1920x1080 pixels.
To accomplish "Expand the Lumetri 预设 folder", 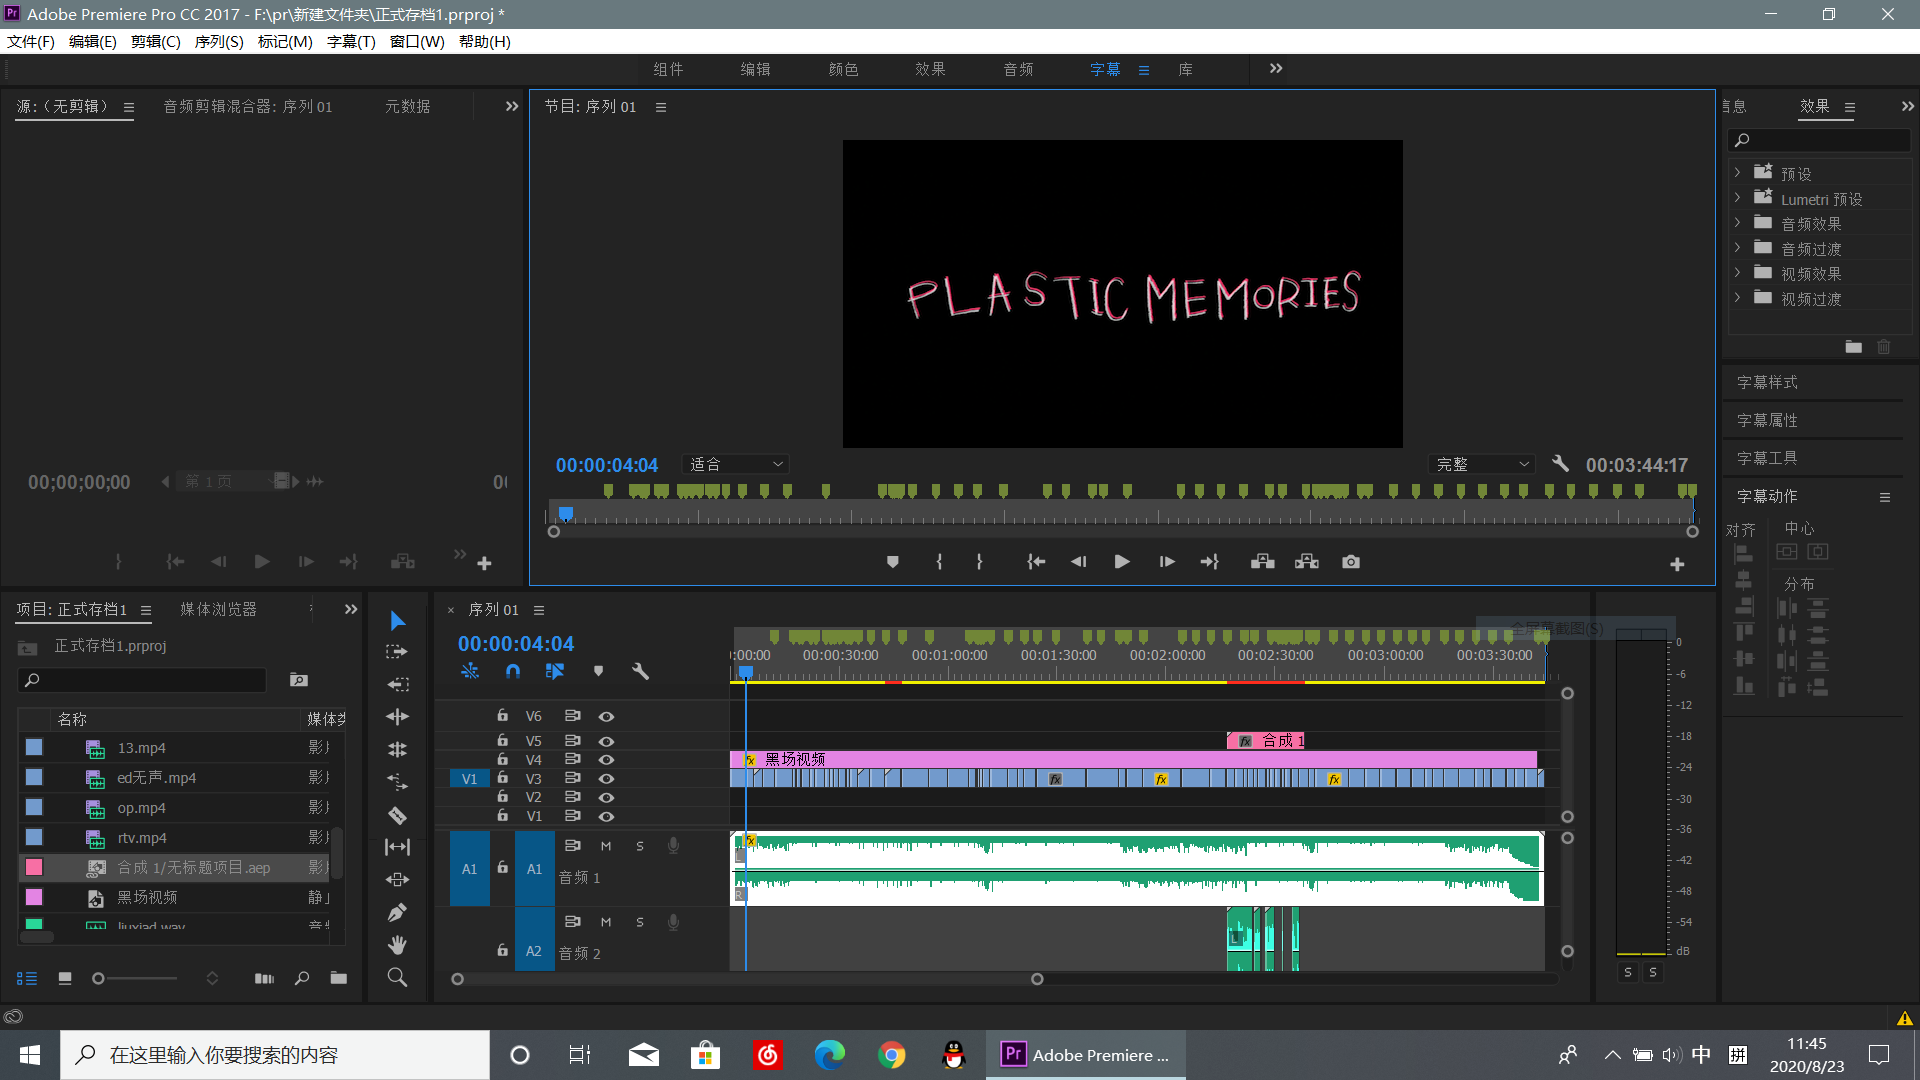I will pyautogui.click(x=1737, y=198).
